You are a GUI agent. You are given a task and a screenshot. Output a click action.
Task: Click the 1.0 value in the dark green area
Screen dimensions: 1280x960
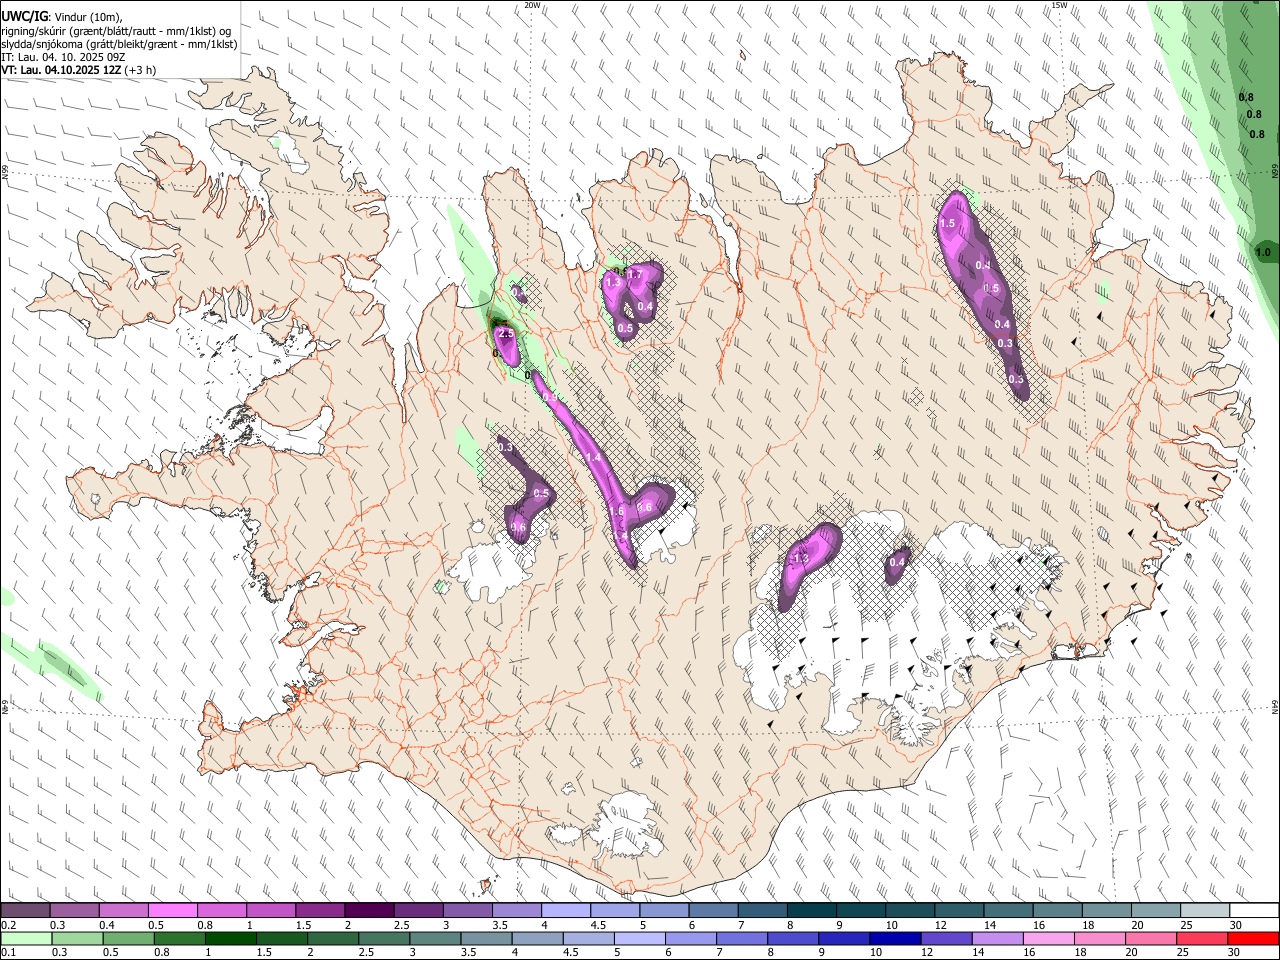(1263, 253)
